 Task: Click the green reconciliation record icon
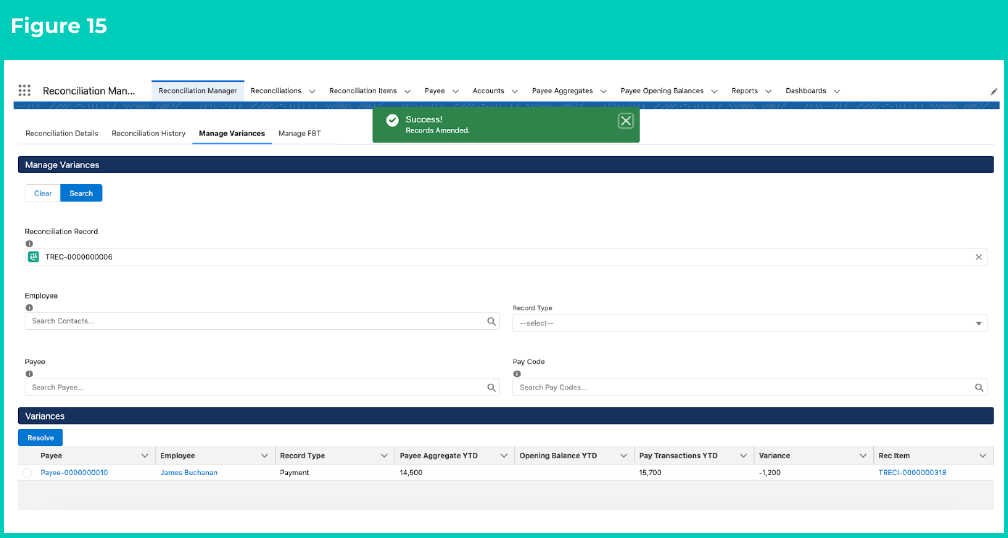(x=33, y=257)
